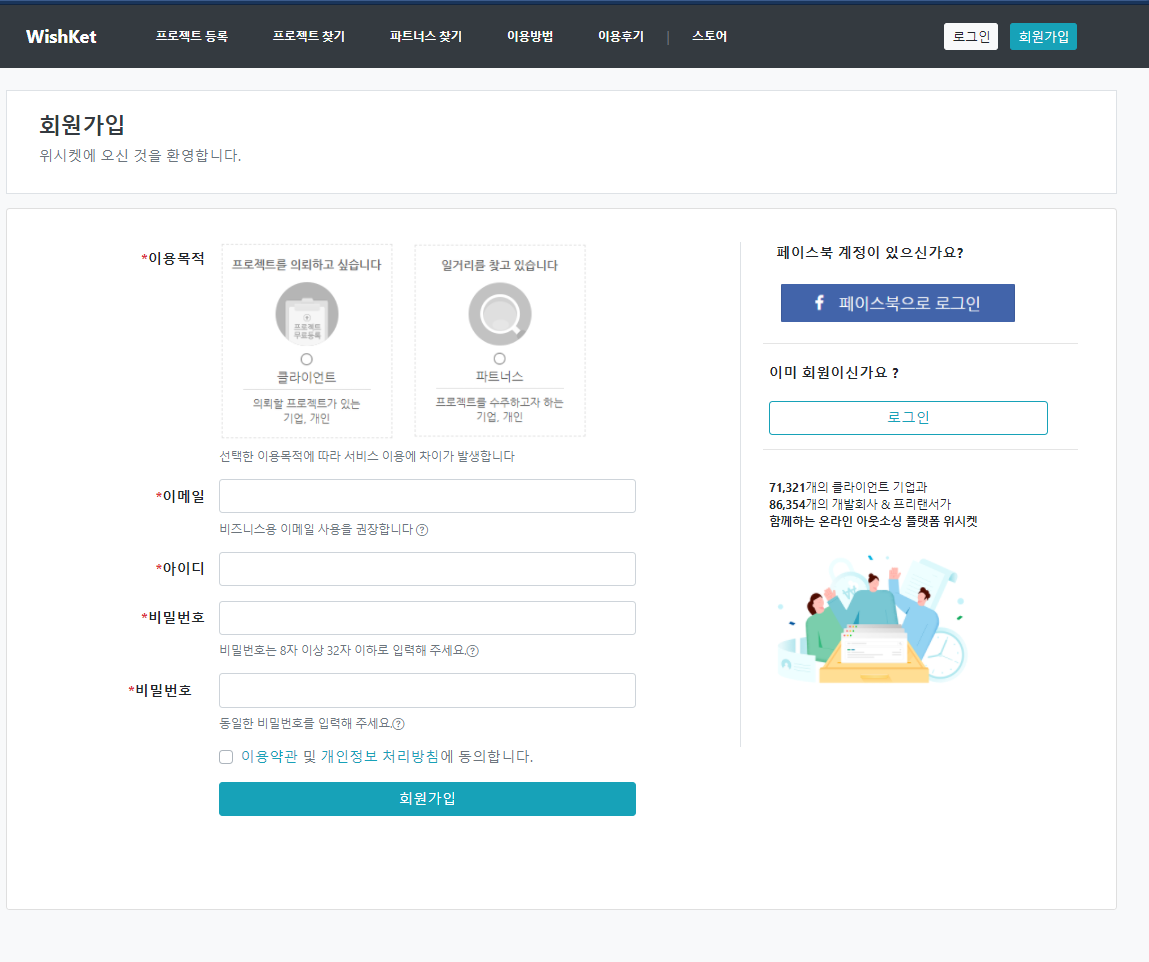Screen dimensions: 1149x962
Task: Open 프로젝트 찾기 menu
Action: click(x=309, y=36)
